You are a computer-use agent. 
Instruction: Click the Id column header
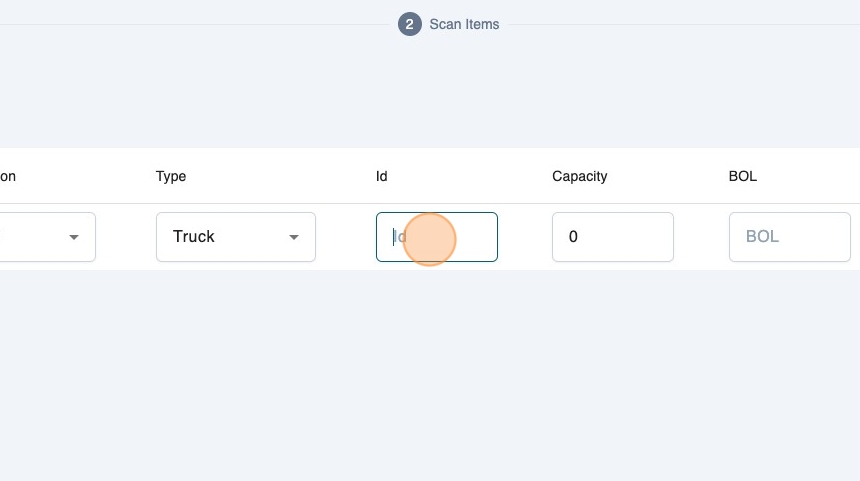click(x=381, y=176)
